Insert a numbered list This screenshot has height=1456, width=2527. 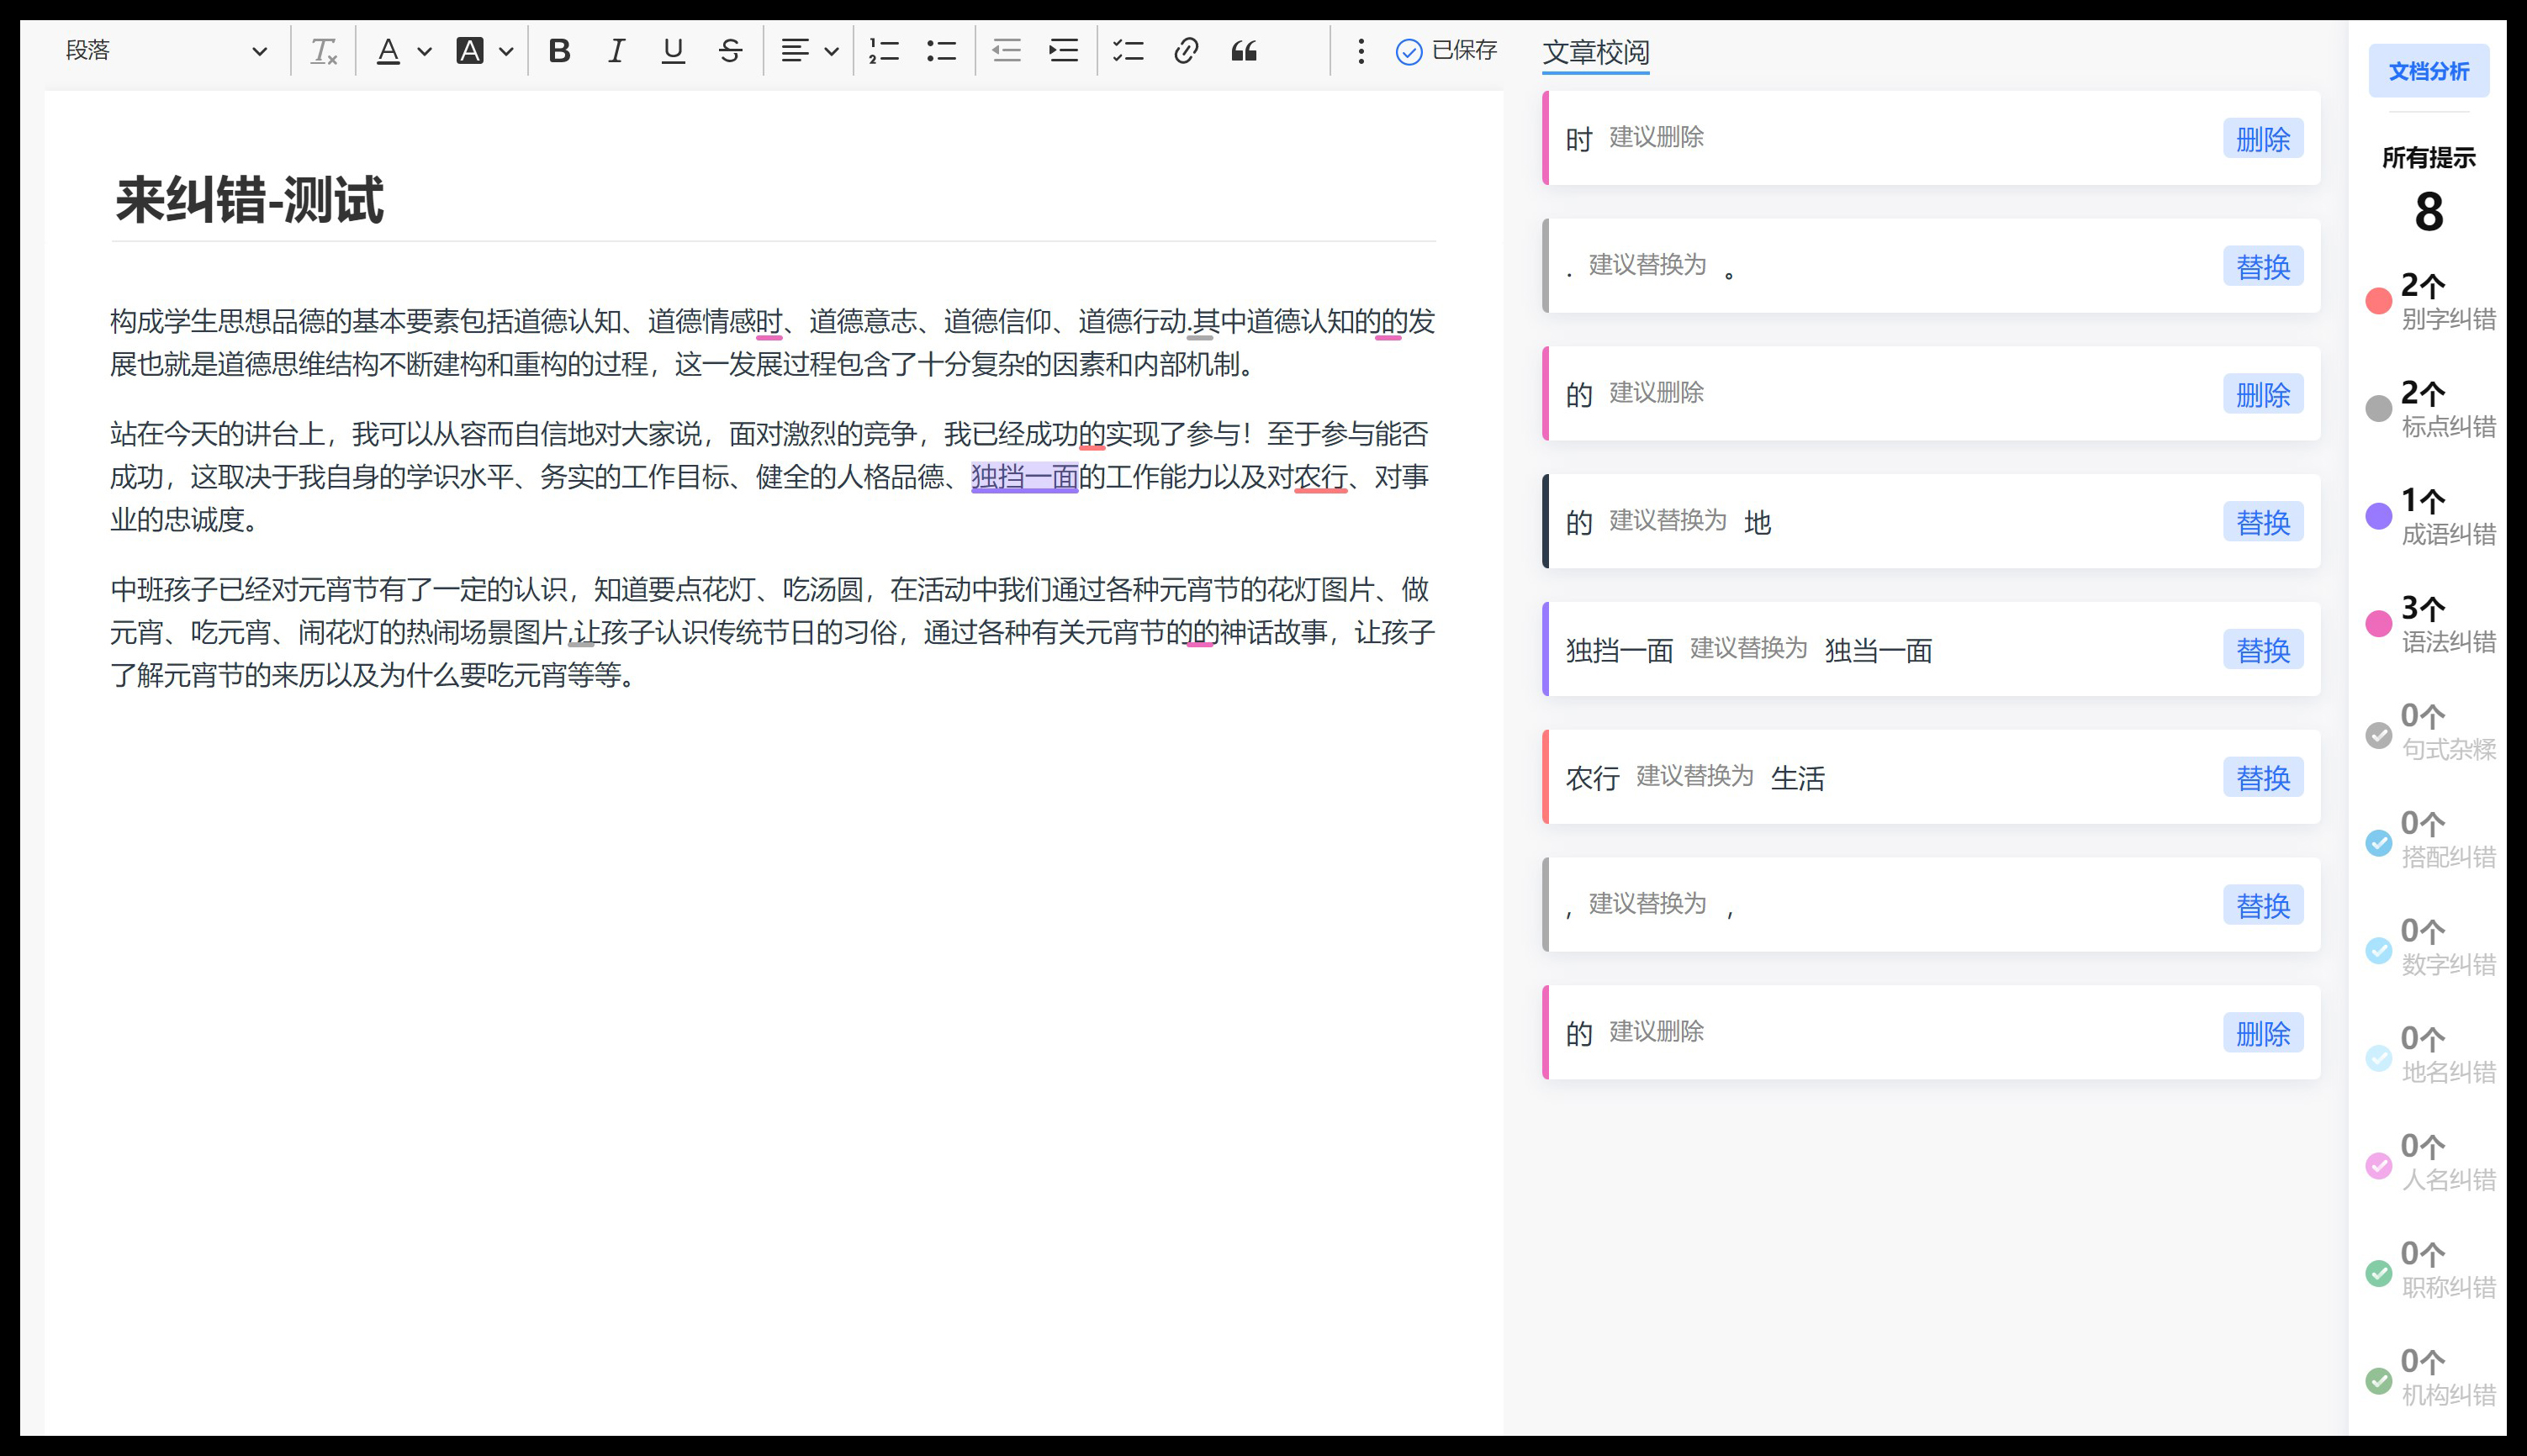coord(884,51)
